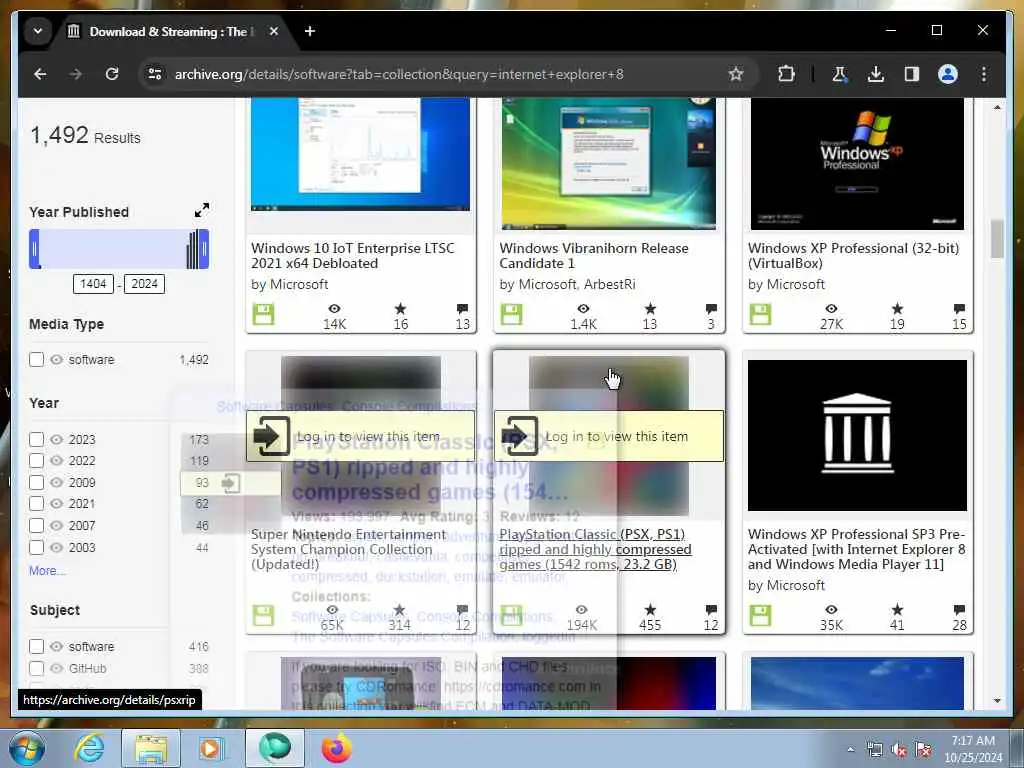Click favorites star on Windows 10 IoT card
The height and width of the screenshot is (768, 1024).
[400, 309]
